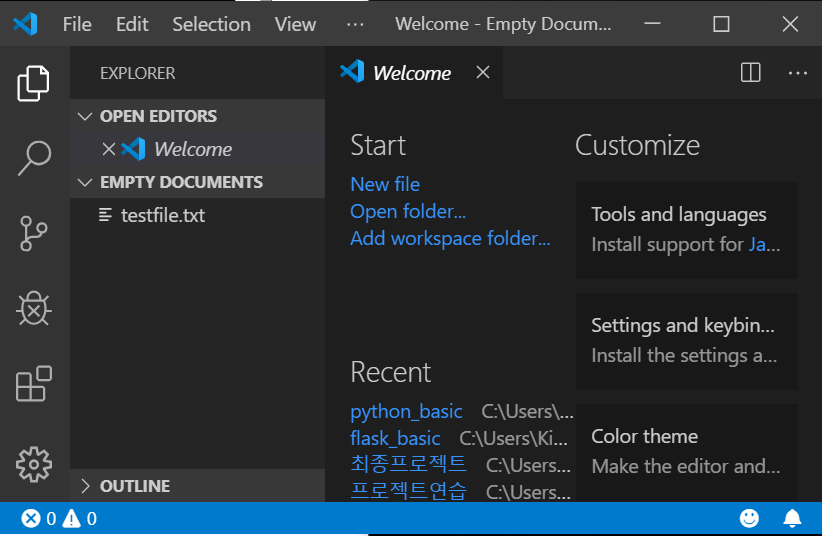Click Add workspace folder... link
The image size is (822, 536).
tap(450, 238)
